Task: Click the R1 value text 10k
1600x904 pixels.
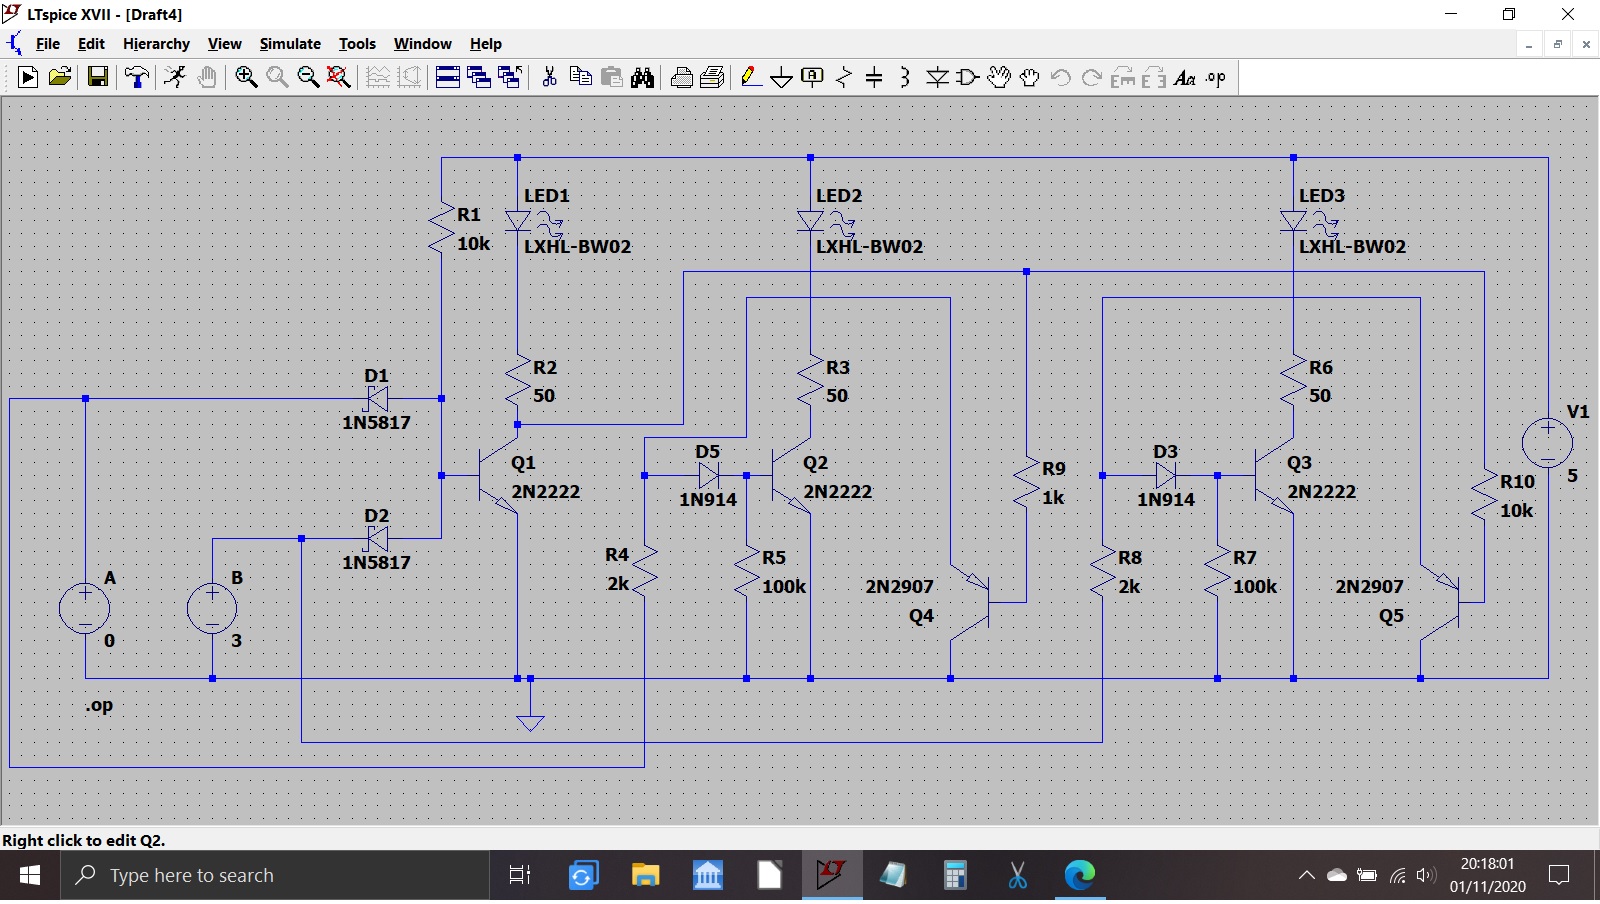Action: pos(474,244)
